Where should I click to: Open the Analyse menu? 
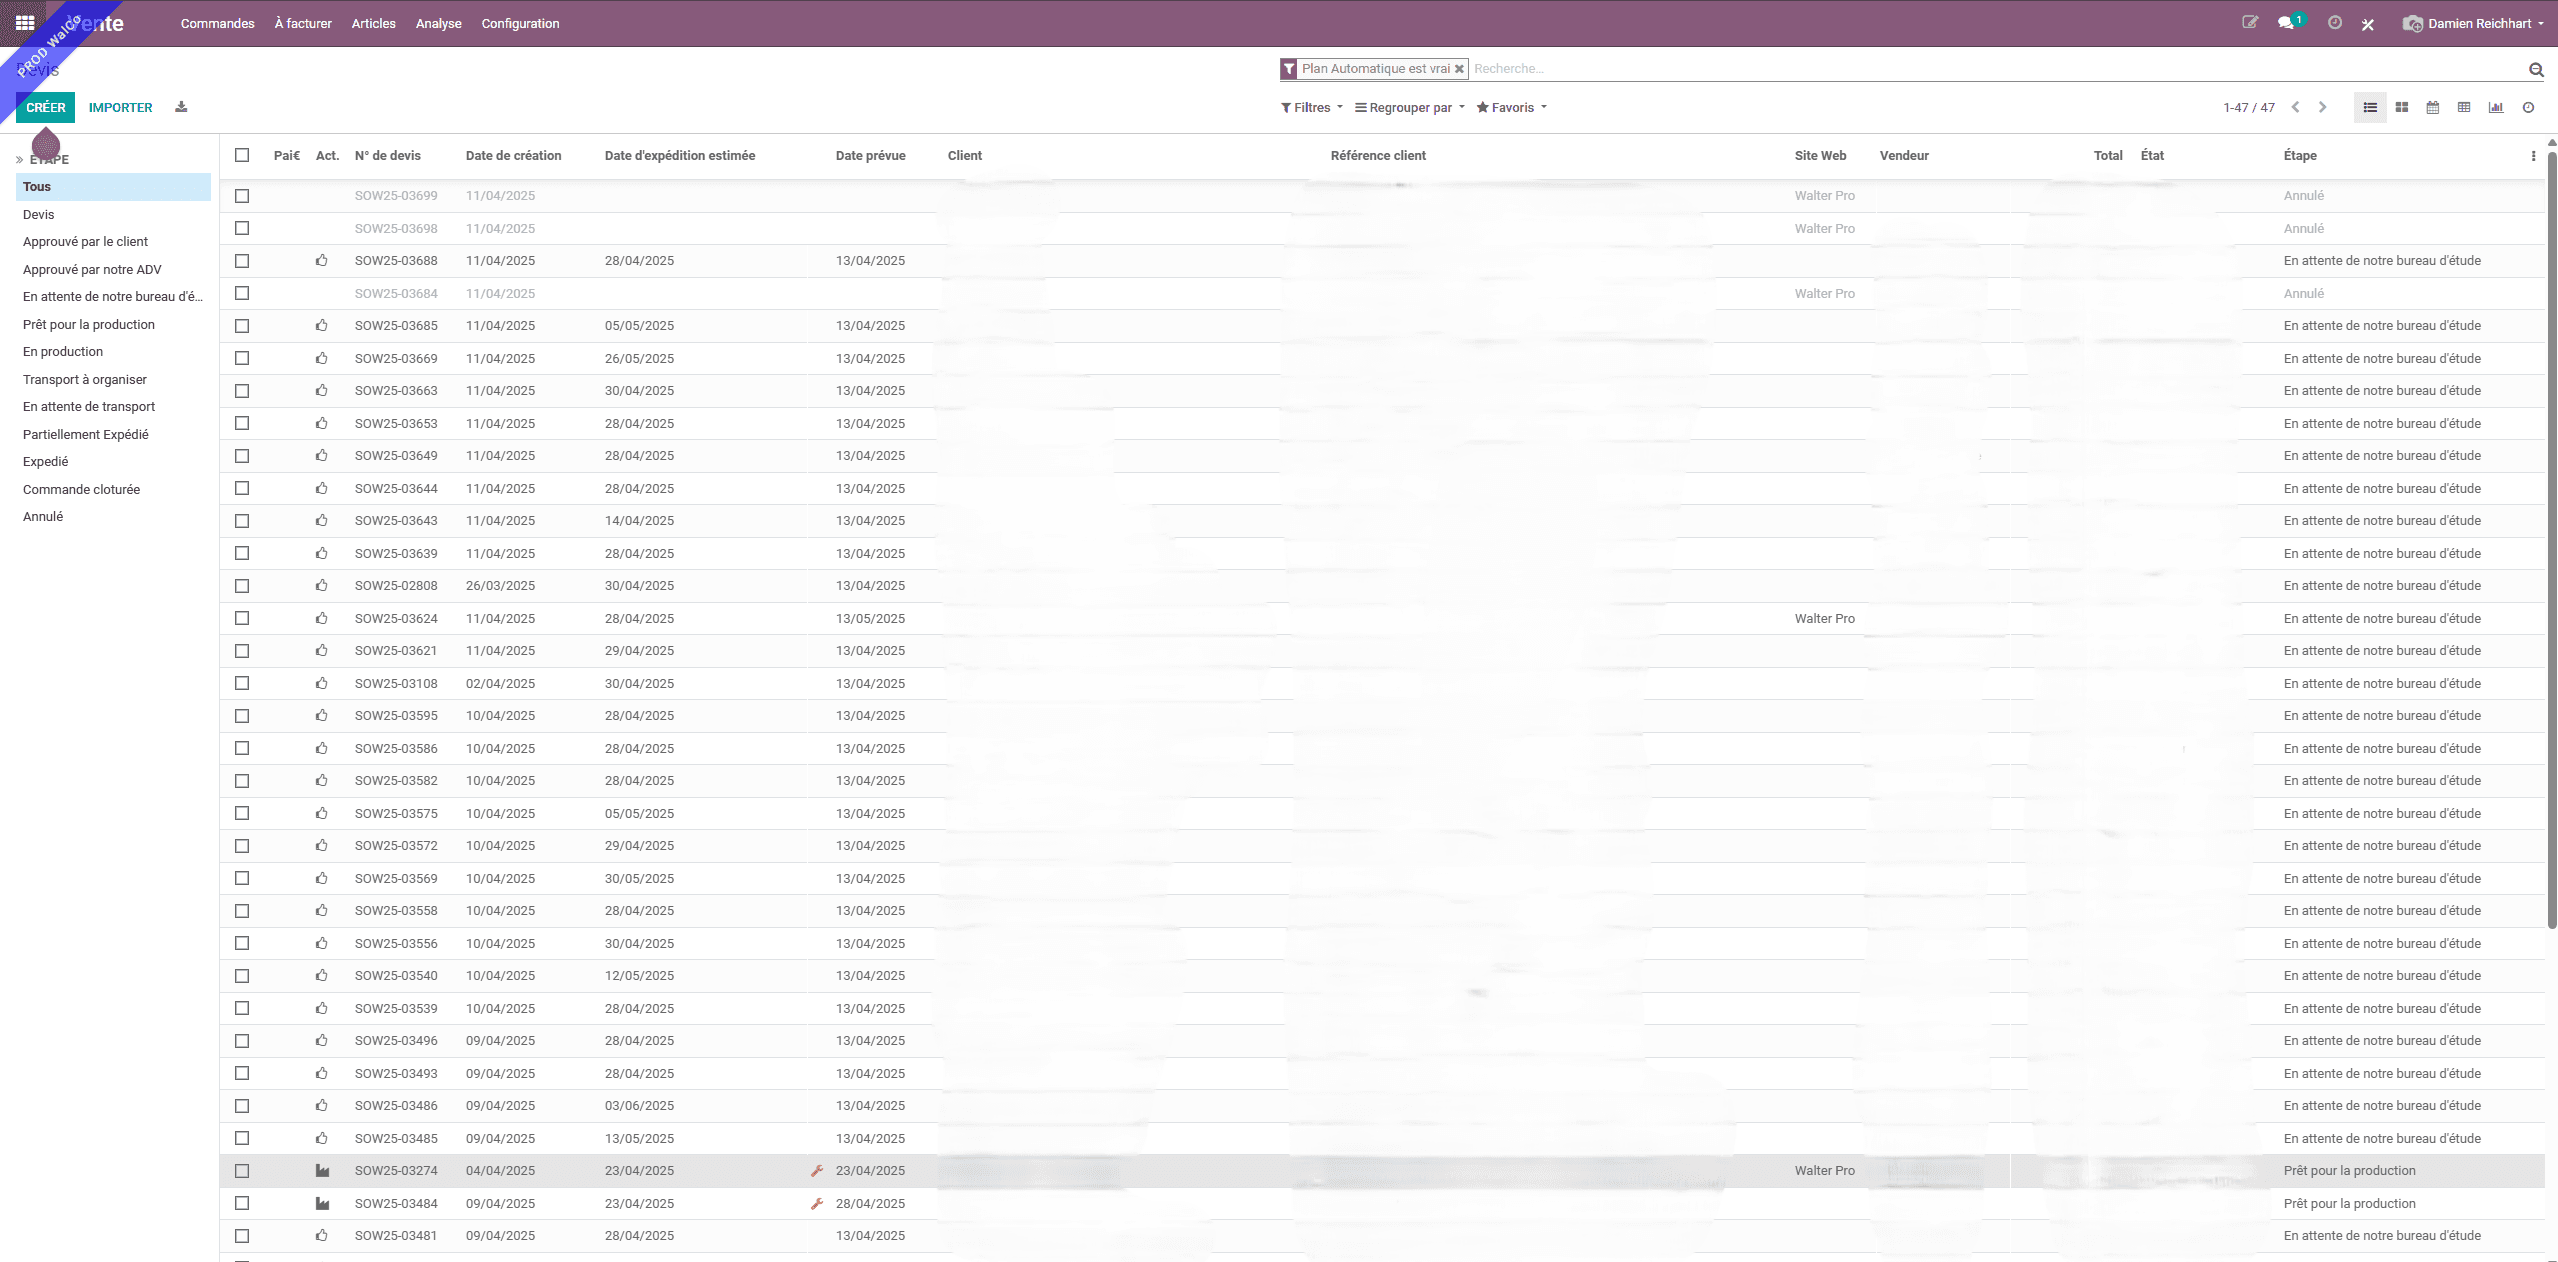click(438, 23)
